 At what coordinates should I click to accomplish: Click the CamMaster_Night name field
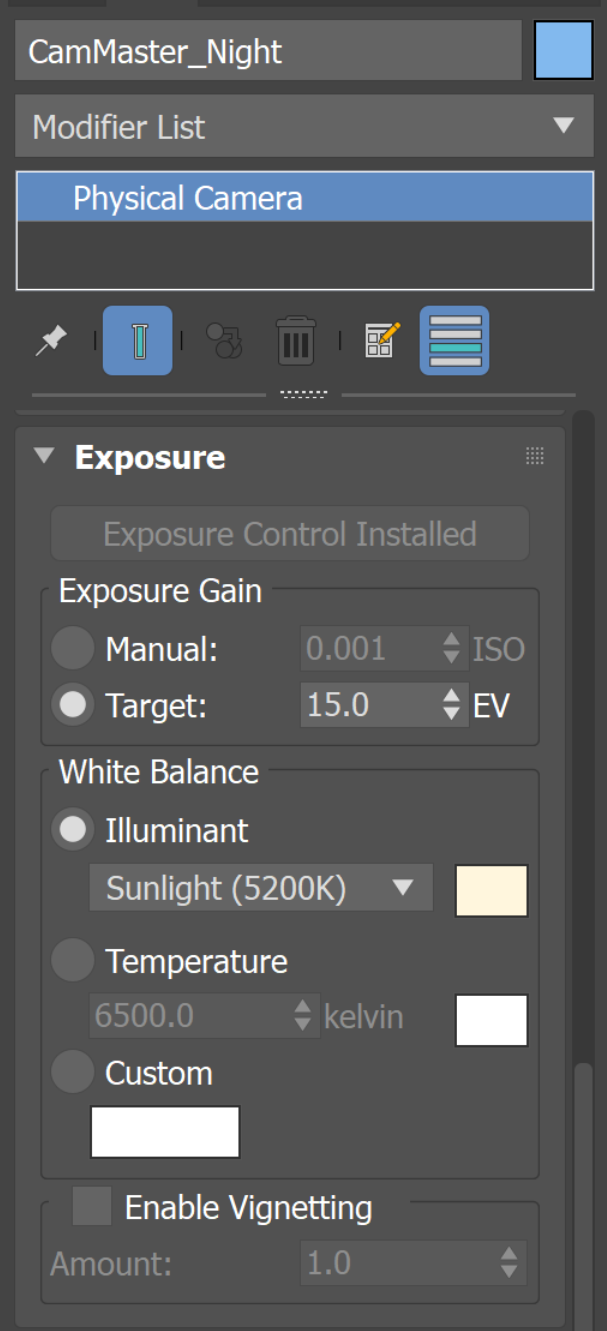pos(268,52)
